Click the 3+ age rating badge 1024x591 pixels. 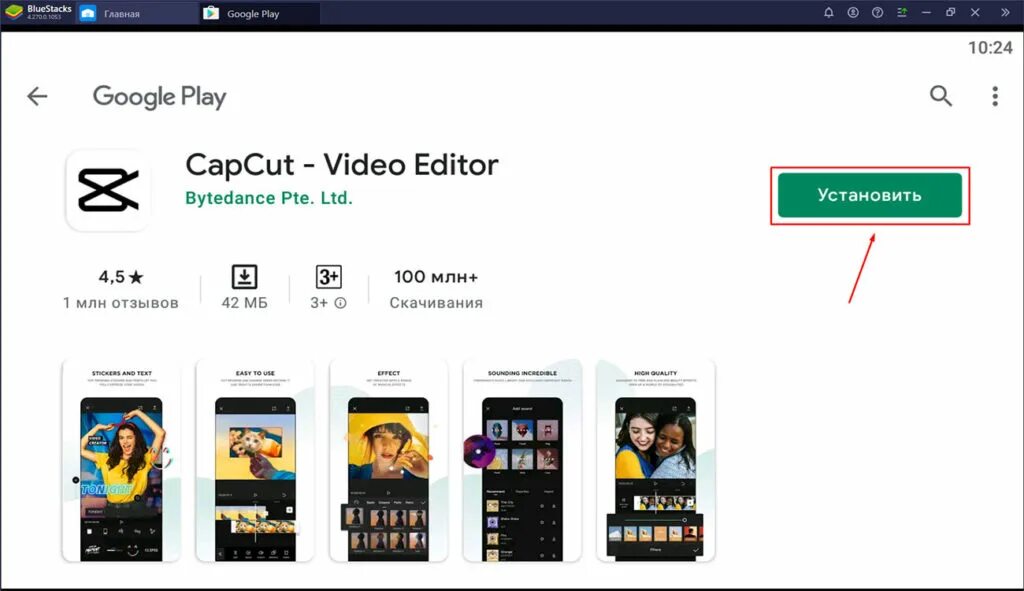point(328,277)
